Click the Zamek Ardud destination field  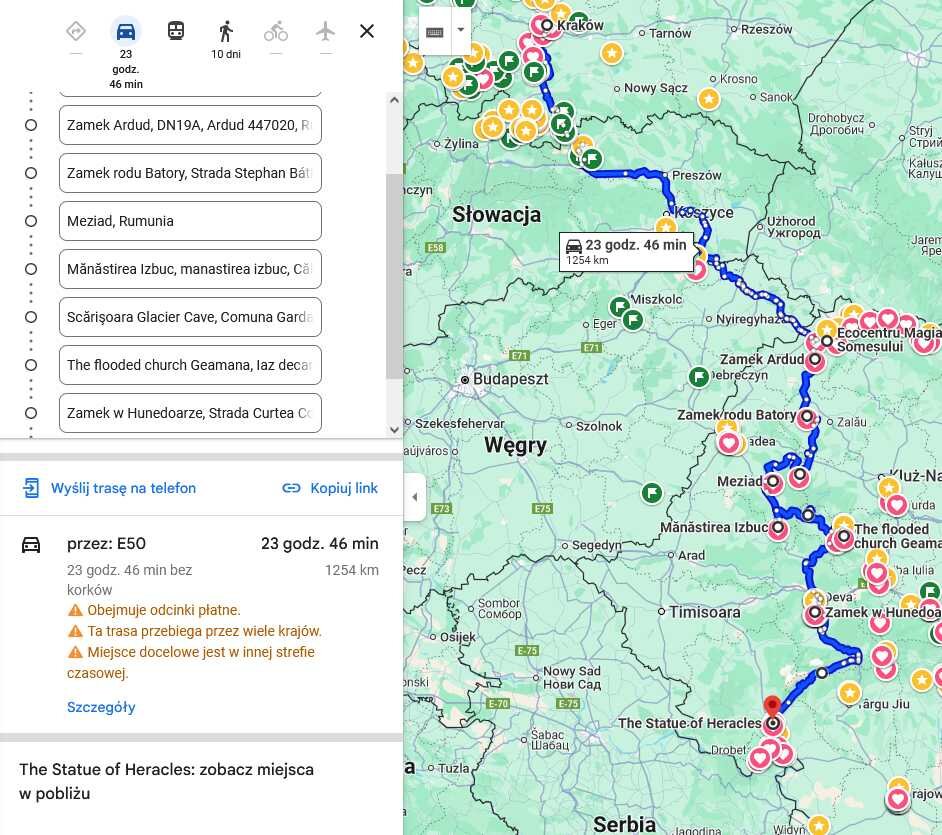point(190,125)
